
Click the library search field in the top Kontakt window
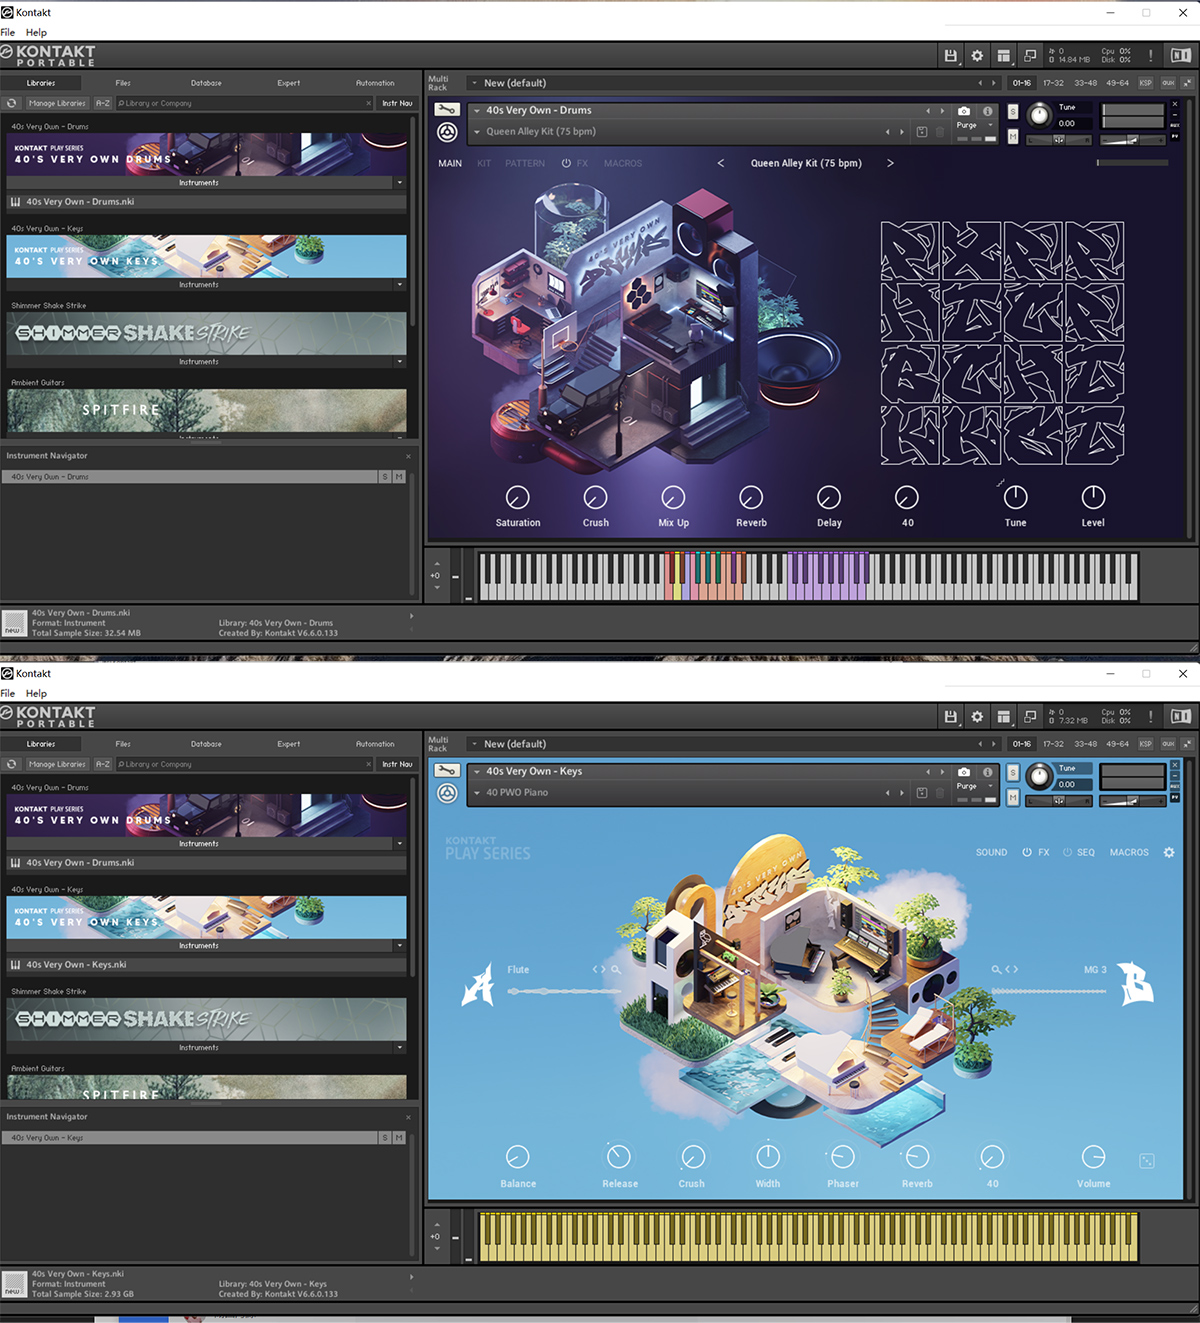(x=243, y=103)
